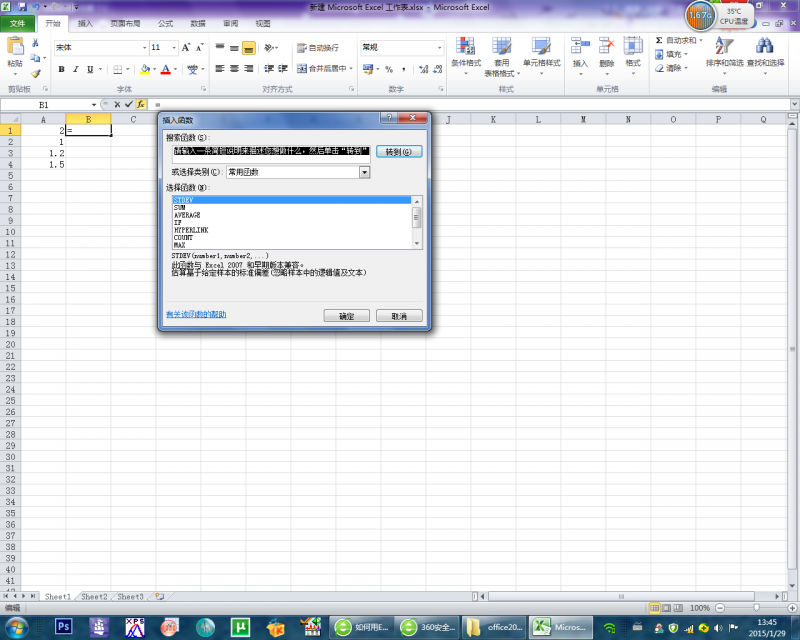Viewport: 800px width, 640px height.
Task: Toggle top vertical alignment
Action: click(x=220, y=48)
